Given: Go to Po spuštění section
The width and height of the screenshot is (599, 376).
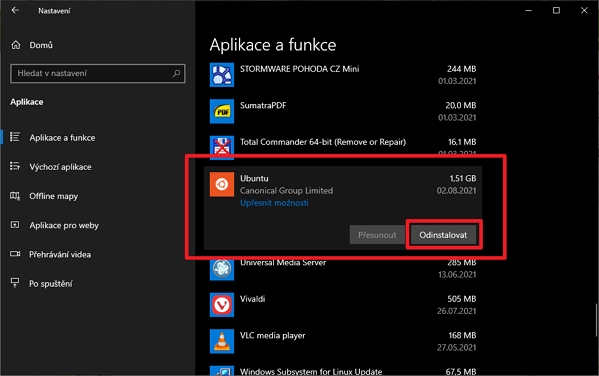Looking at the screenshot, I should [x=51, y=284].
